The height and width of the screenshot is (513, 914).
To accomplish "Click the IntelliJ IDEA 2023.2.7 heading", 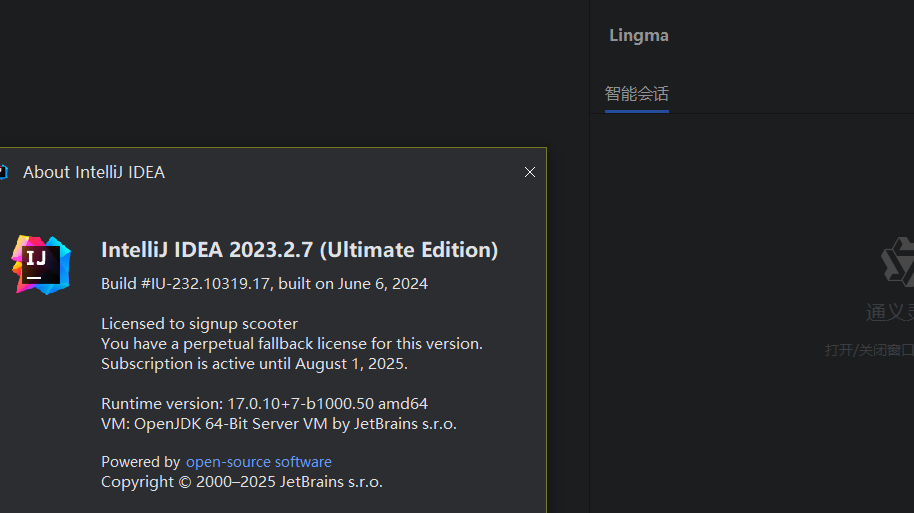I will tap(299, 249).
